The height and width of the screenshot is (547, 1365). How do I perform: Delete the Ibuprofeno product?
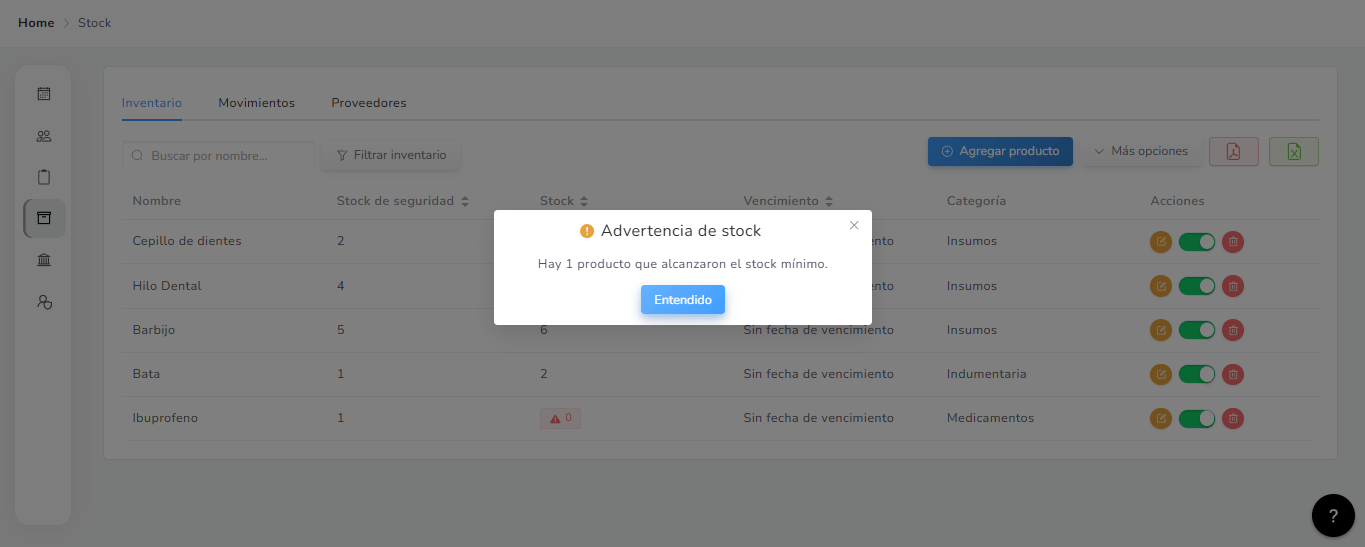pyautogui.click(x=1233, y=418)
